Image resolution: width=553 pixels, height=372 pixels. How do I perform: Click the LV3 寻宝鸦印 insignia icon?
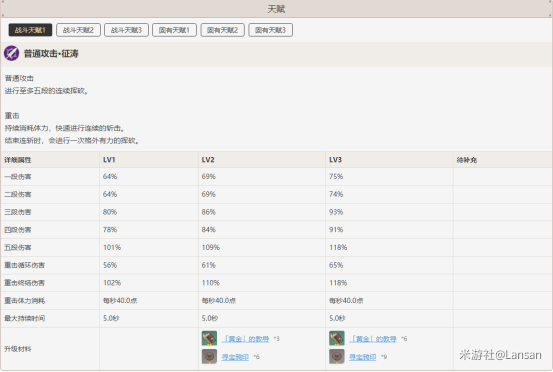pos(337,356)
